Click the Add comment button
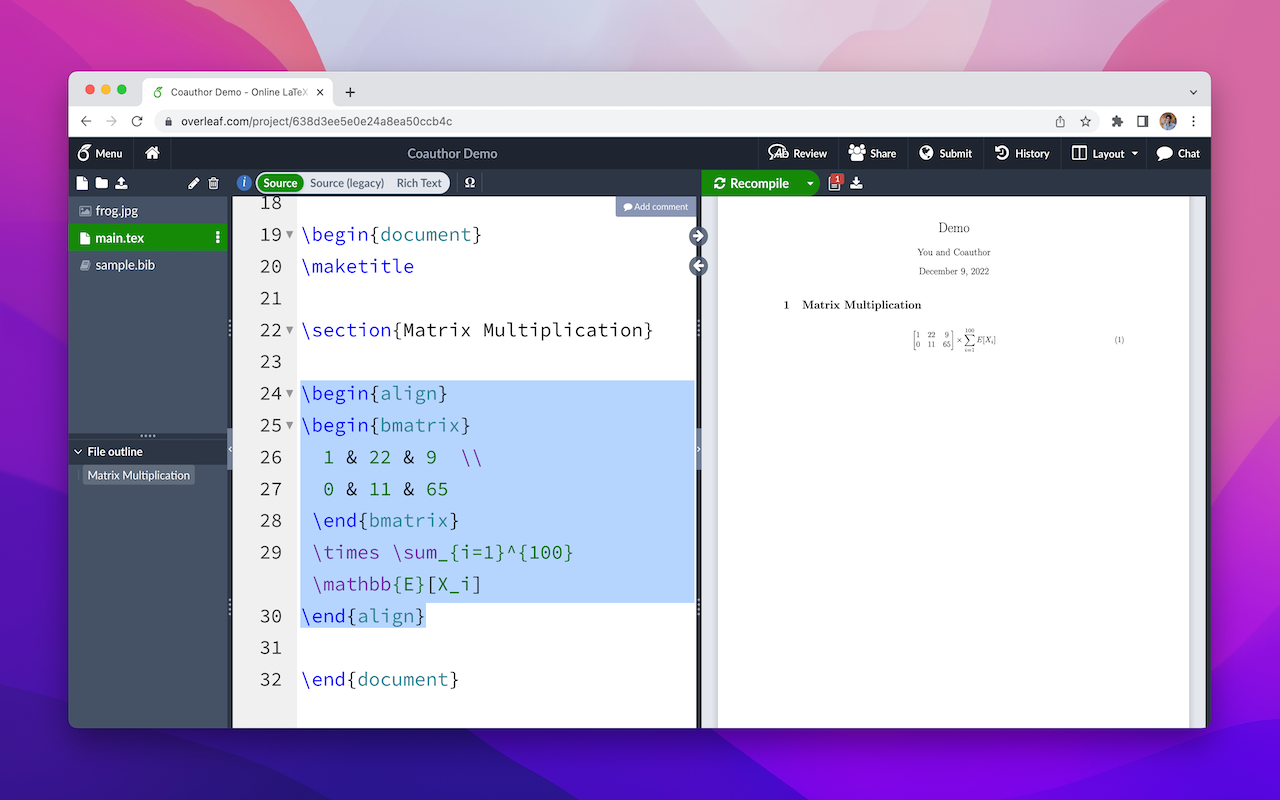The width and height of the screenshot is (1280, 800). click(x=655, y=207)
